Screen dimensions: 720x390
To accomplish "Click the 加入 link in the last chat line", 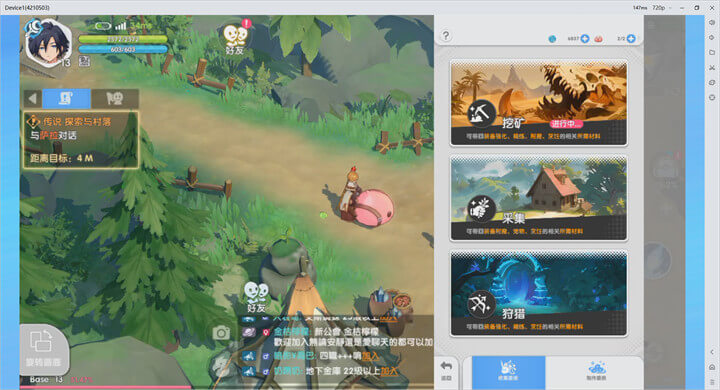I will coord(389,371).
